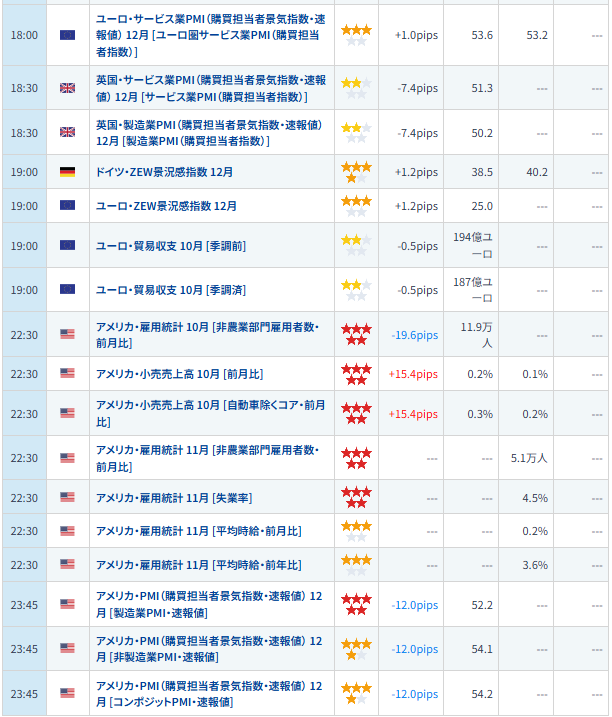The width and height of the screenshot is (612, 717).
Task: Open the ユーロ・サービス業PMI 12月 indicator link
Action: (x=209, y=35)
